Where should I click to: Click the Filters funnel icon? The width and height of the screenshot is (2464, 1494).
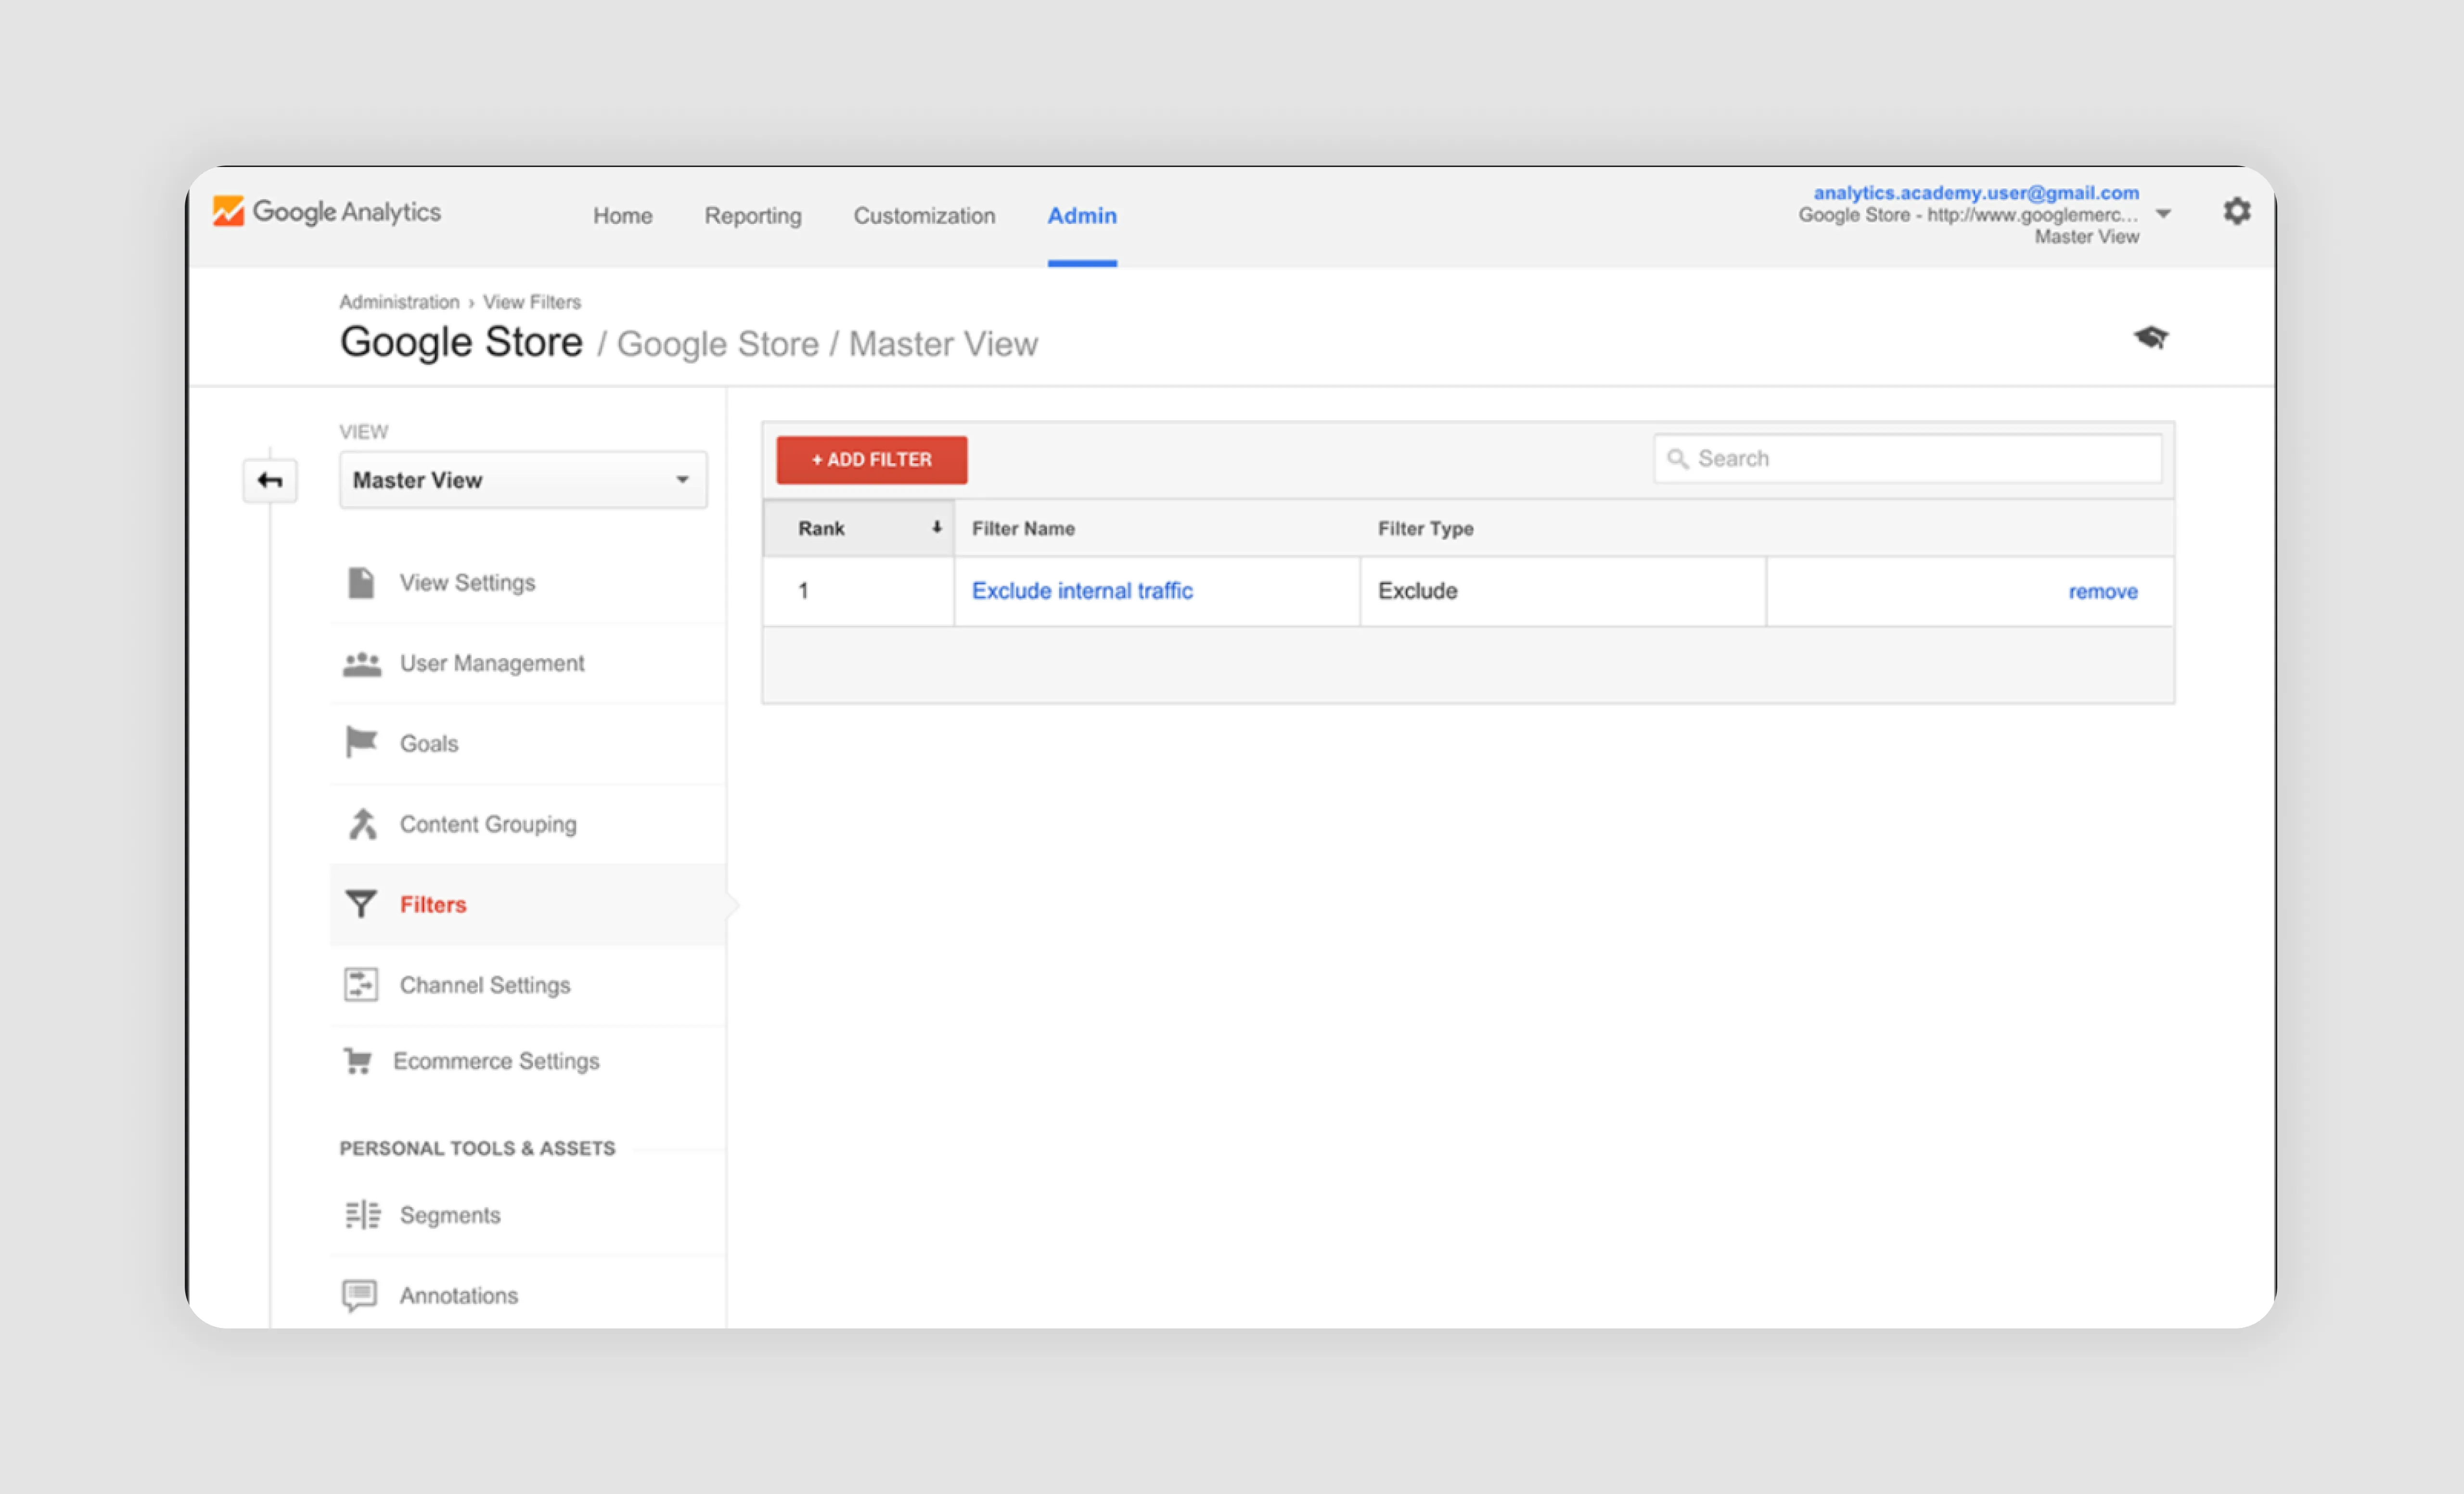(361, 904)
